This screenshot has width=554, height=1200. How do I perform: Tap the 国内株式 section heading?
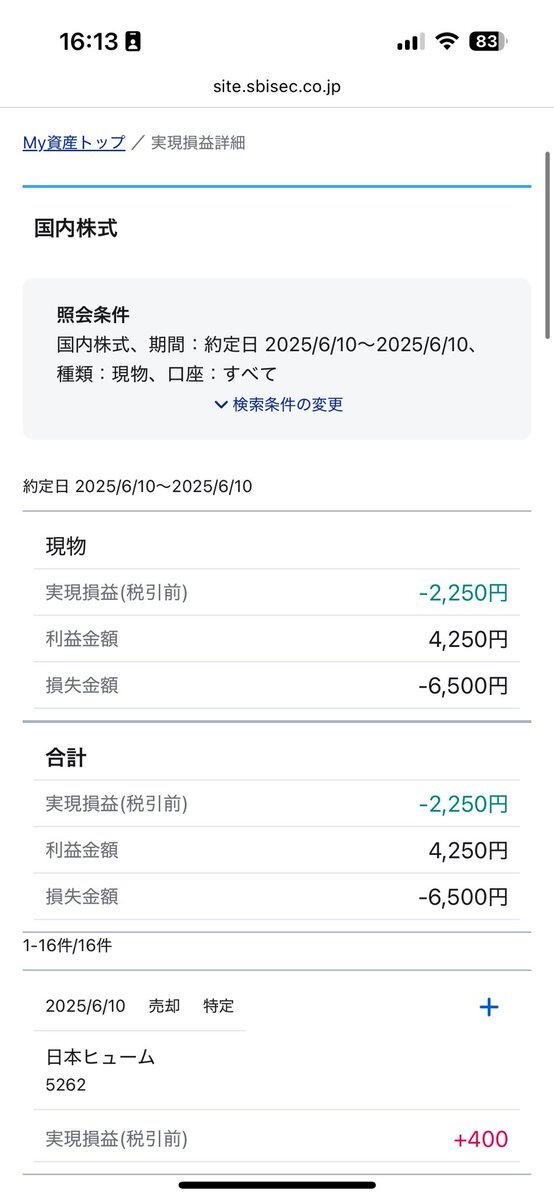[76, 228]
